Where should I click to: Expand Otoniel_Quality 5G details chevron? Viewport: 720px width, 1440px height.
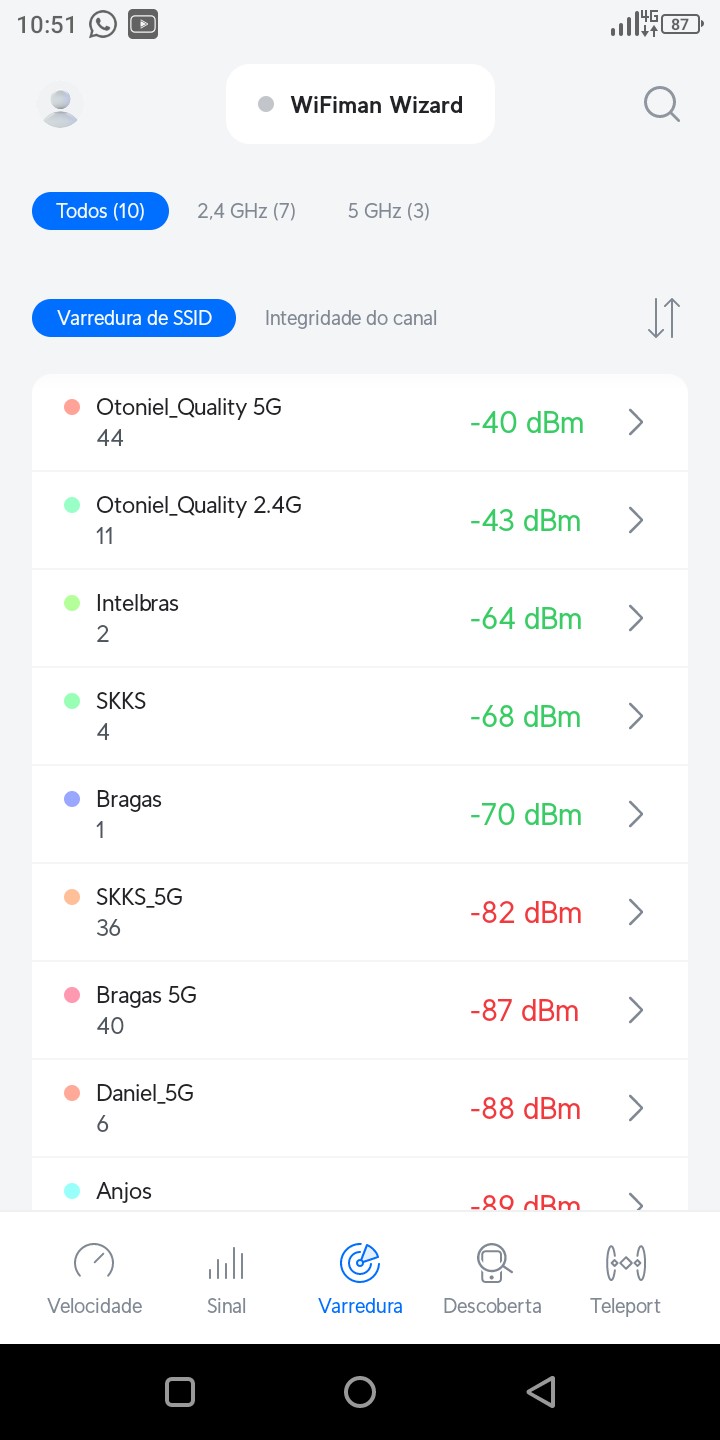coord(635,423)
